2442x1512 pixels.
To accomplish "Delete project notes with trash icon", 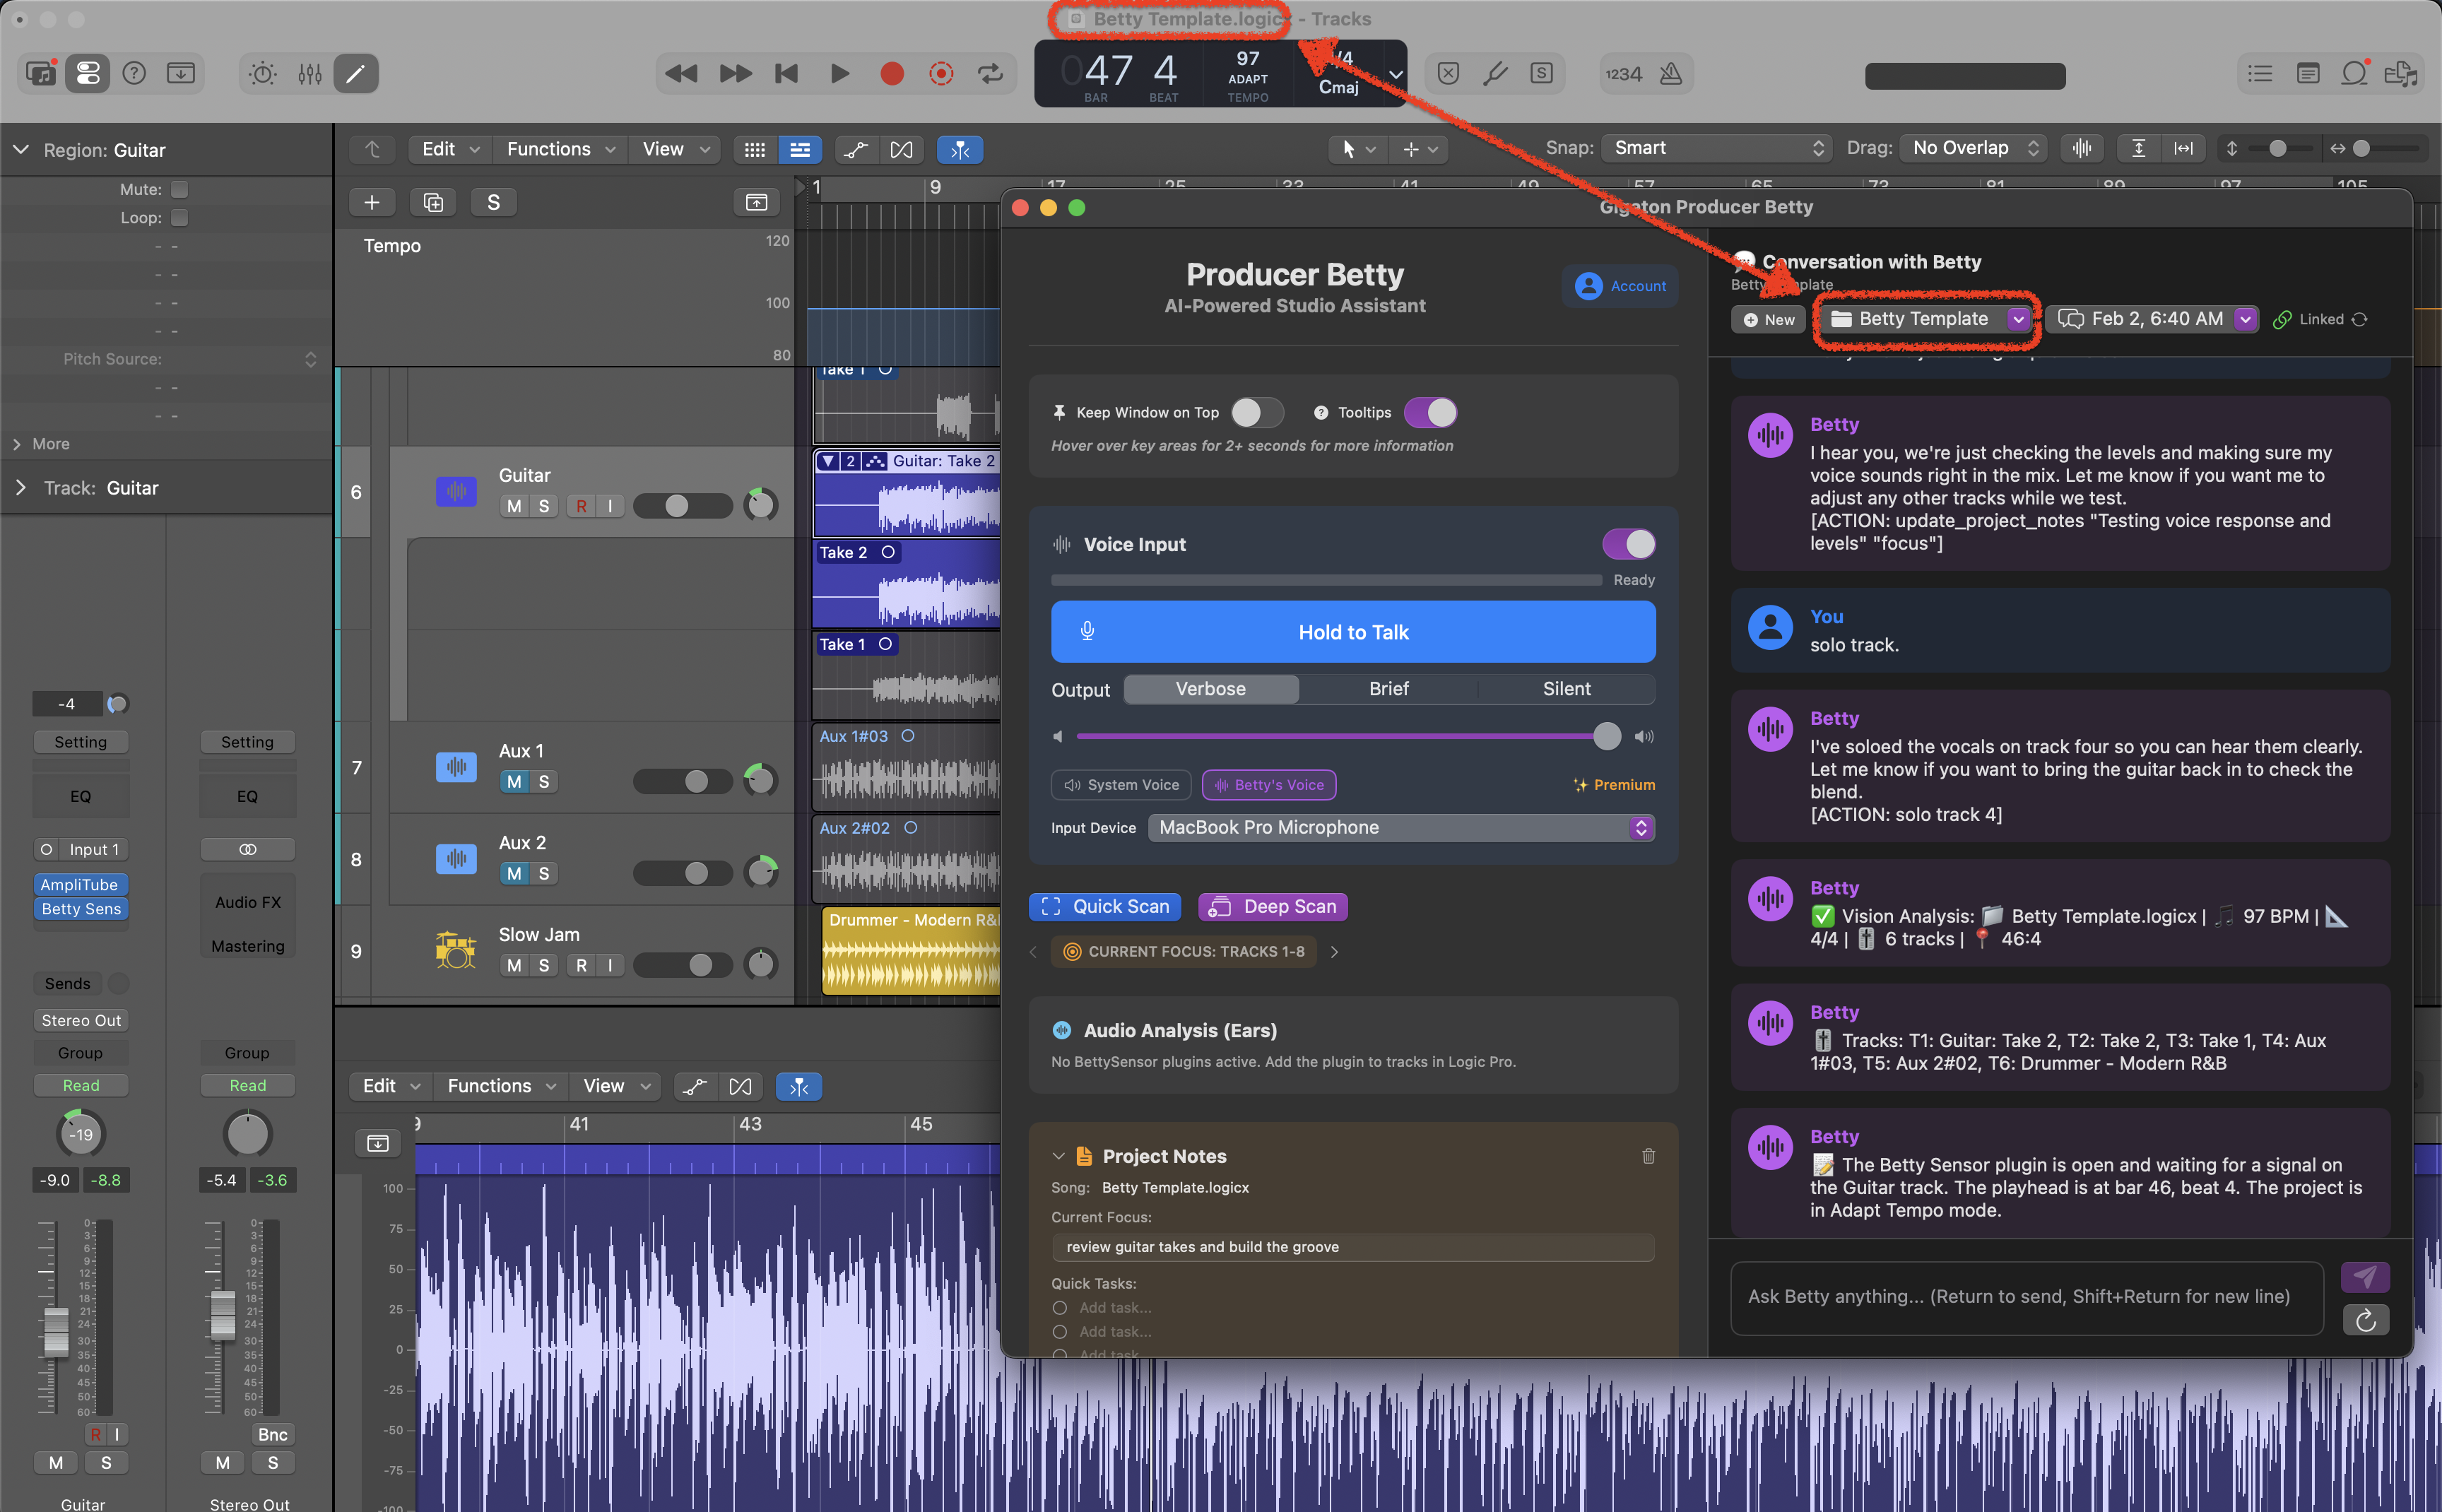I will [1648, 1156].
